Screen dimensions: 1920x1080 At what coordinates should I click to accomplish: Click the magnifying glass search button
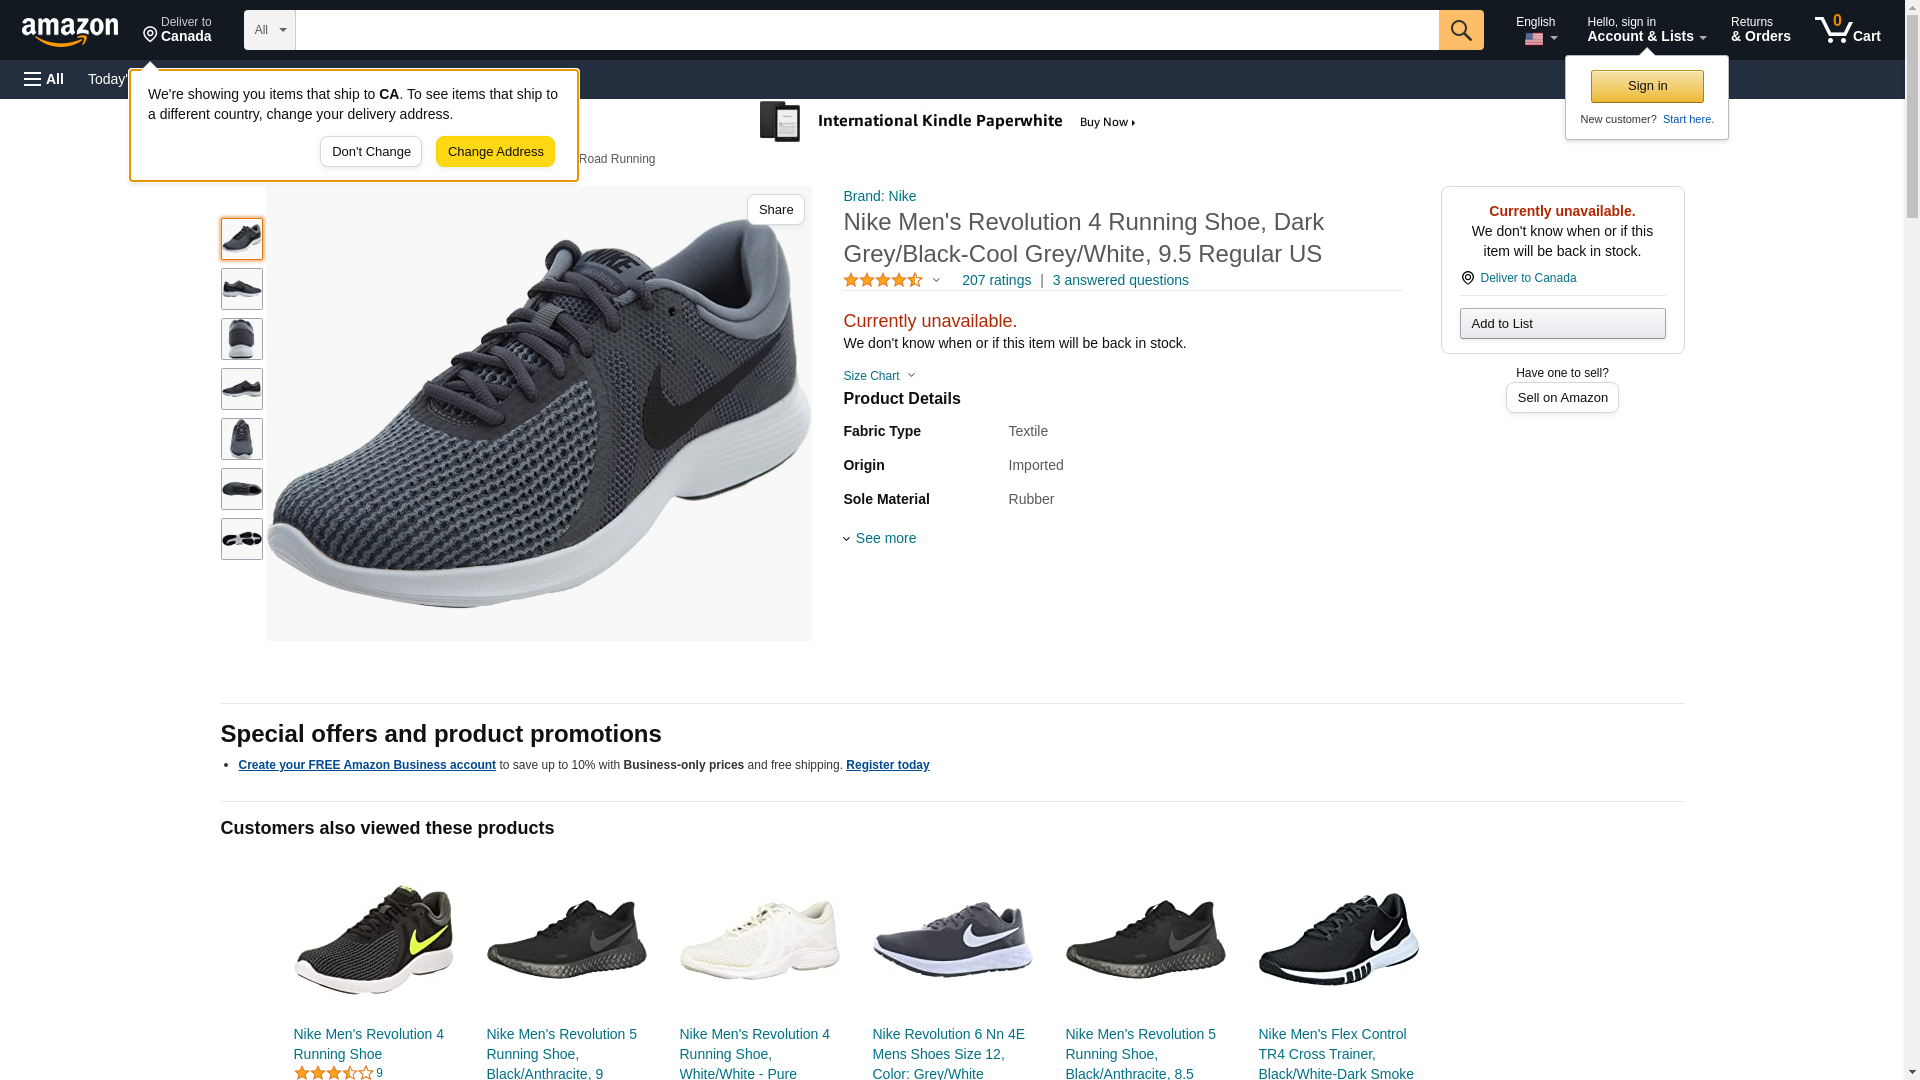click(x=1460, y=30)
